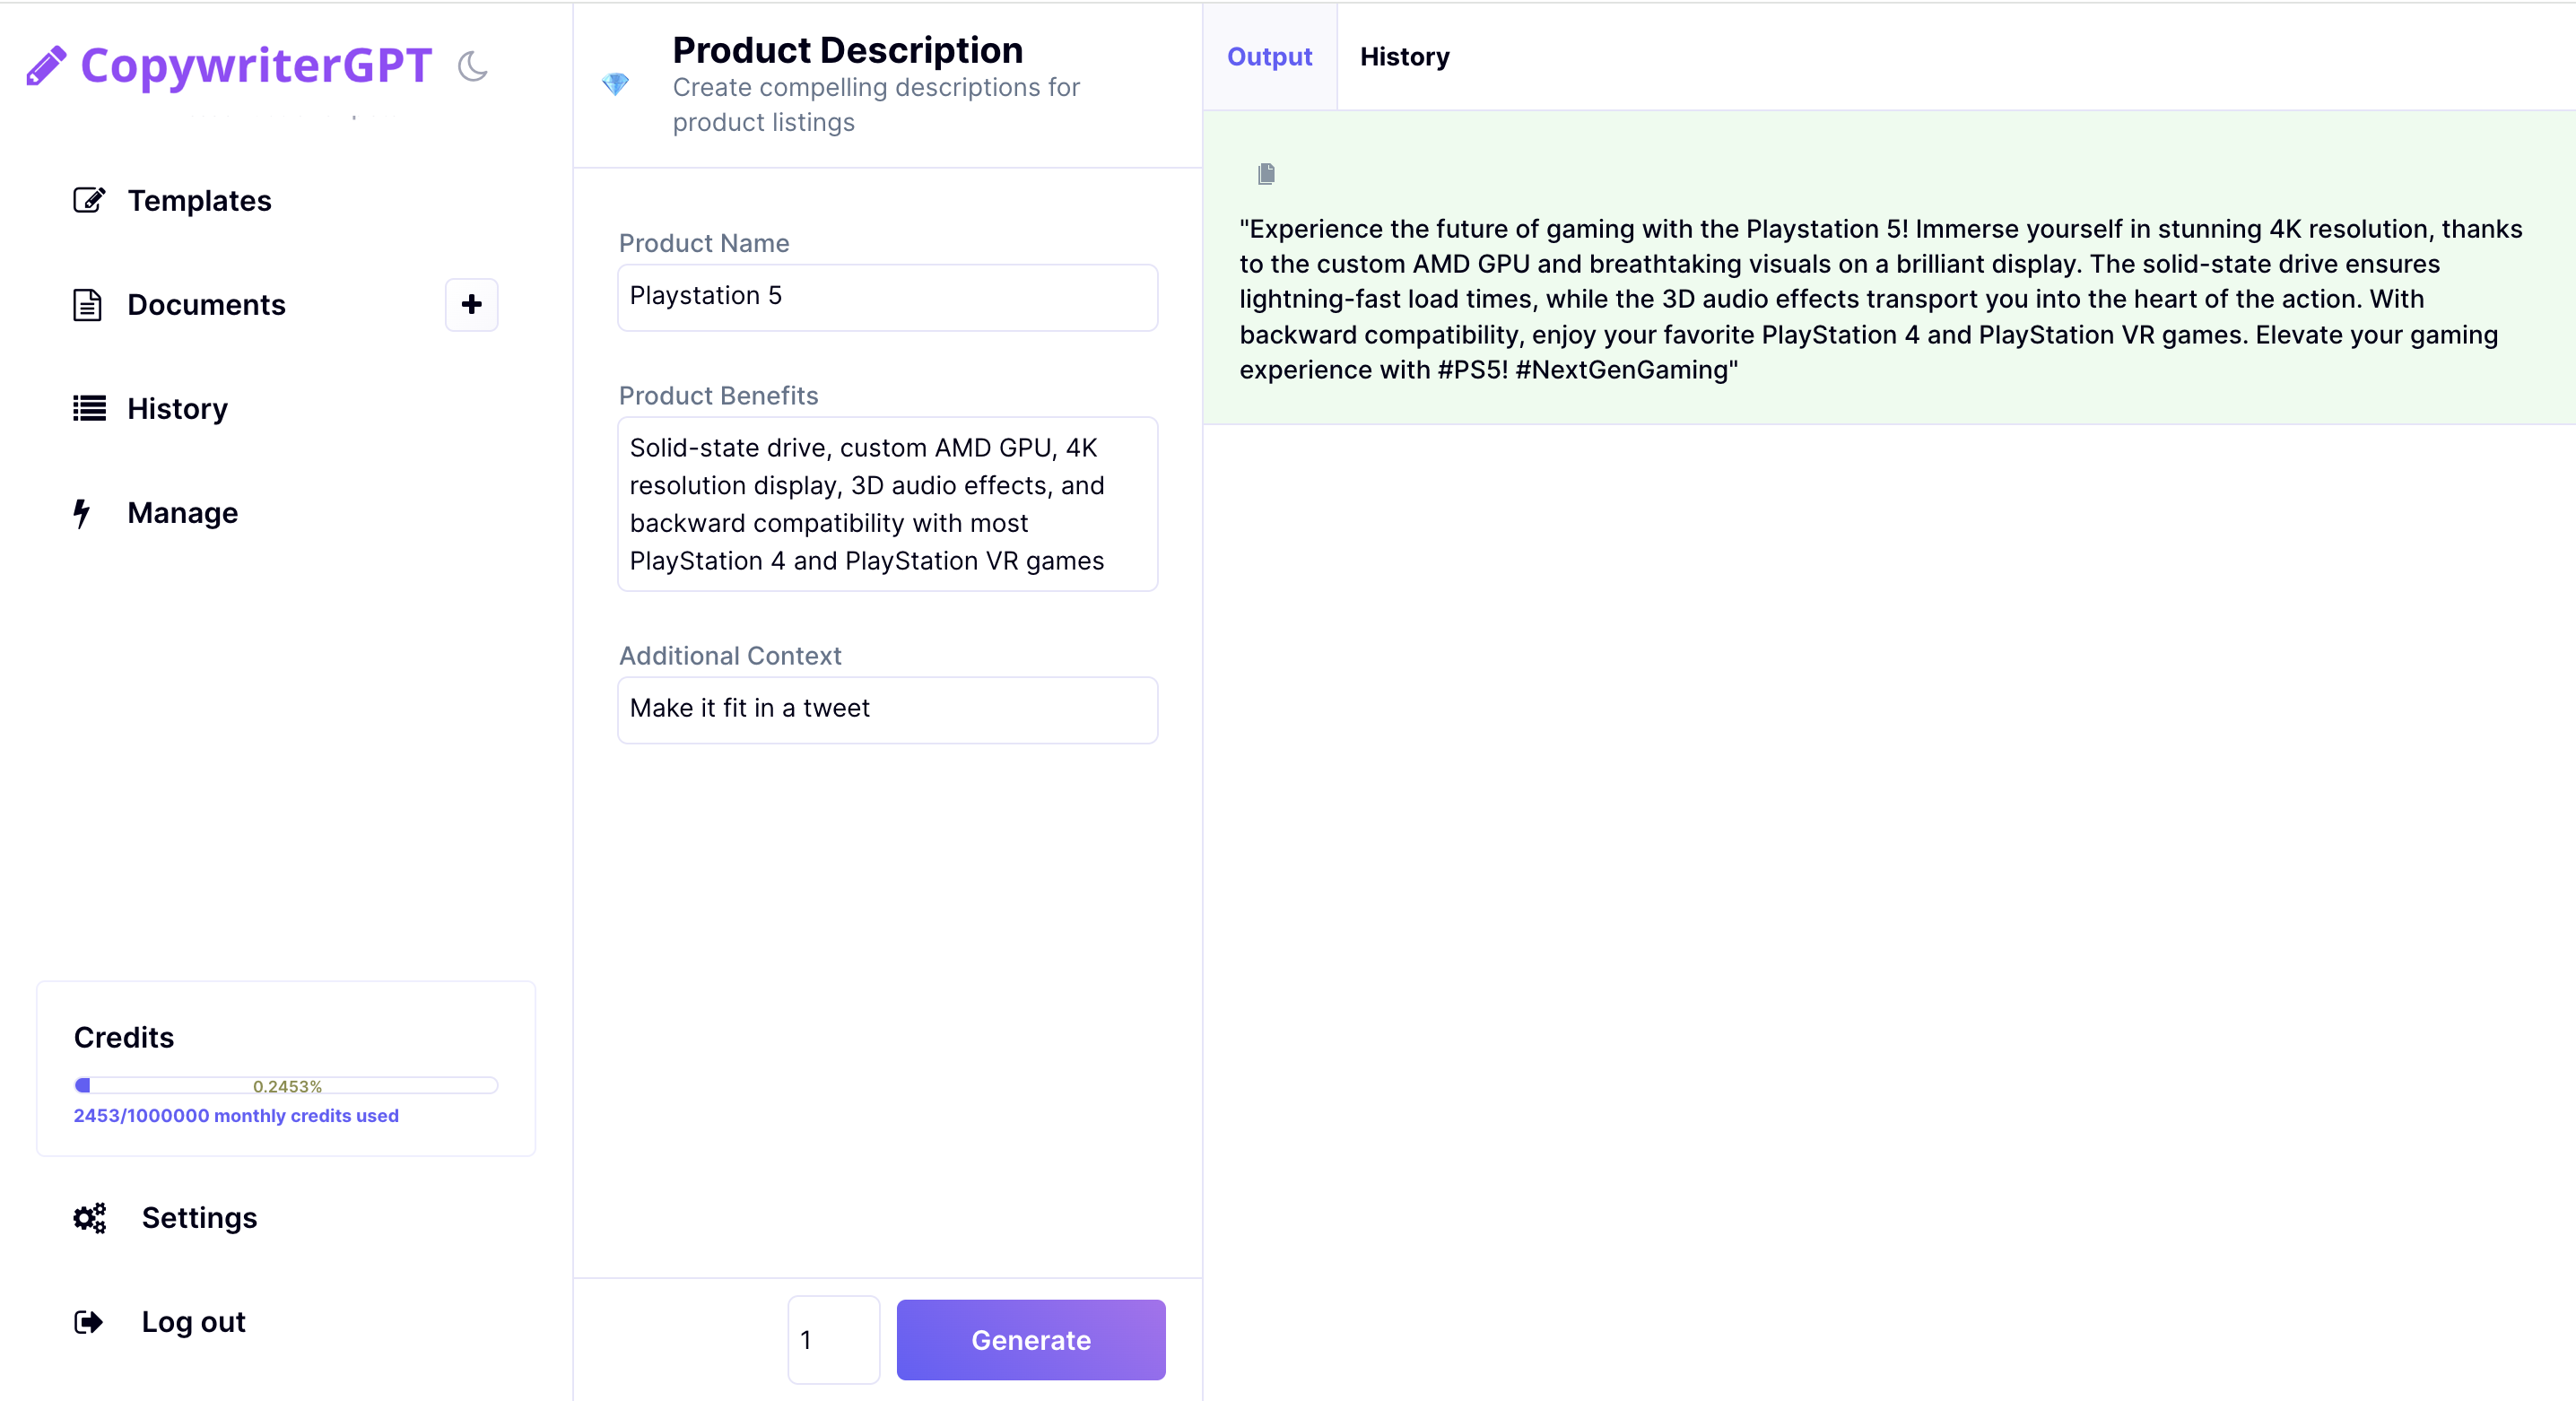The image size is (2576, 1401).
Task: Click inside the Product Benefits textarea
Action: click(x=887, y=504)
